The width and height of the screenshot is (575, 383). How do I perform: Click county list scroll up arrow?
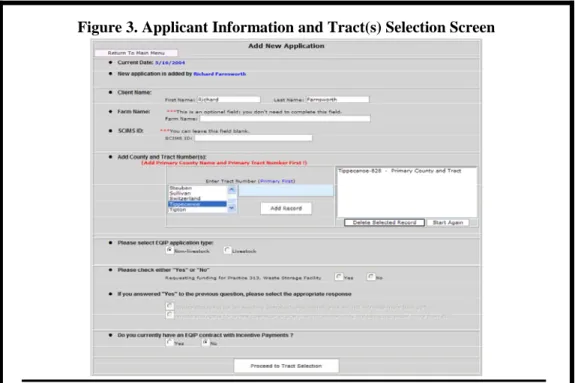tap(232, 189)
